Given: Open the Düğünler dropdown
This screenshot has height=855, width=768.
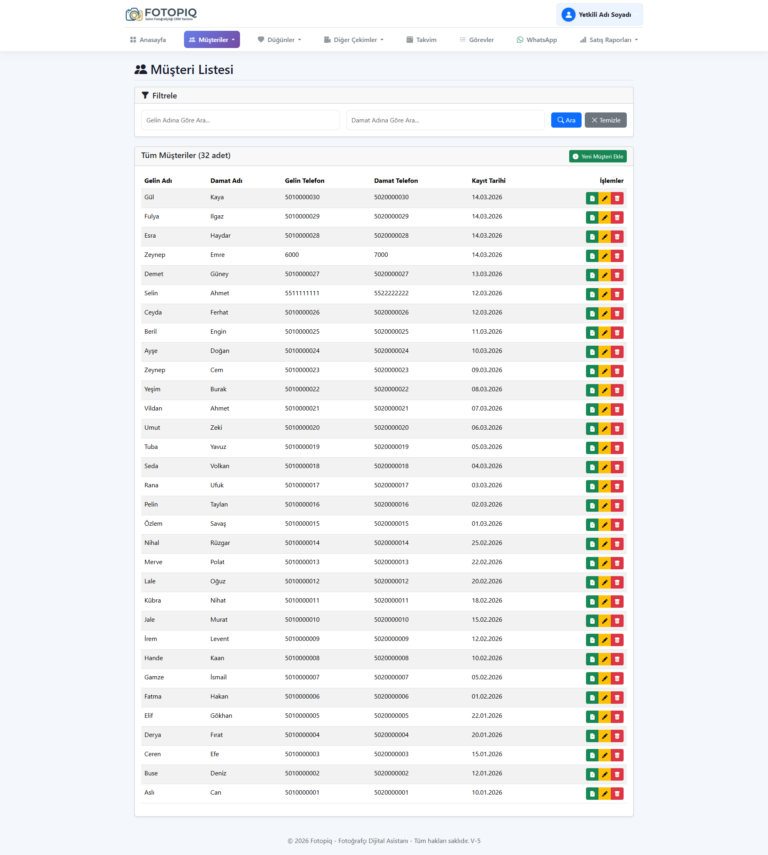Looking at the screenshot, I should click(x=279, y=40).
